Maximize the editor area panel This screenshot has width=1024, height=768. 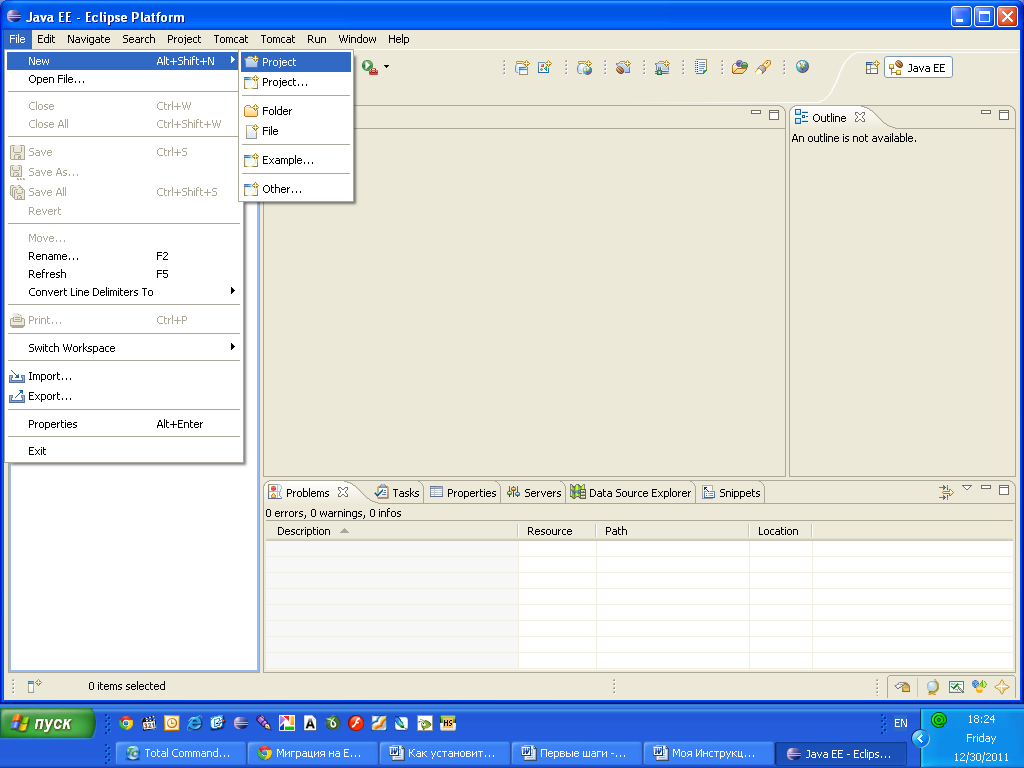774,115
